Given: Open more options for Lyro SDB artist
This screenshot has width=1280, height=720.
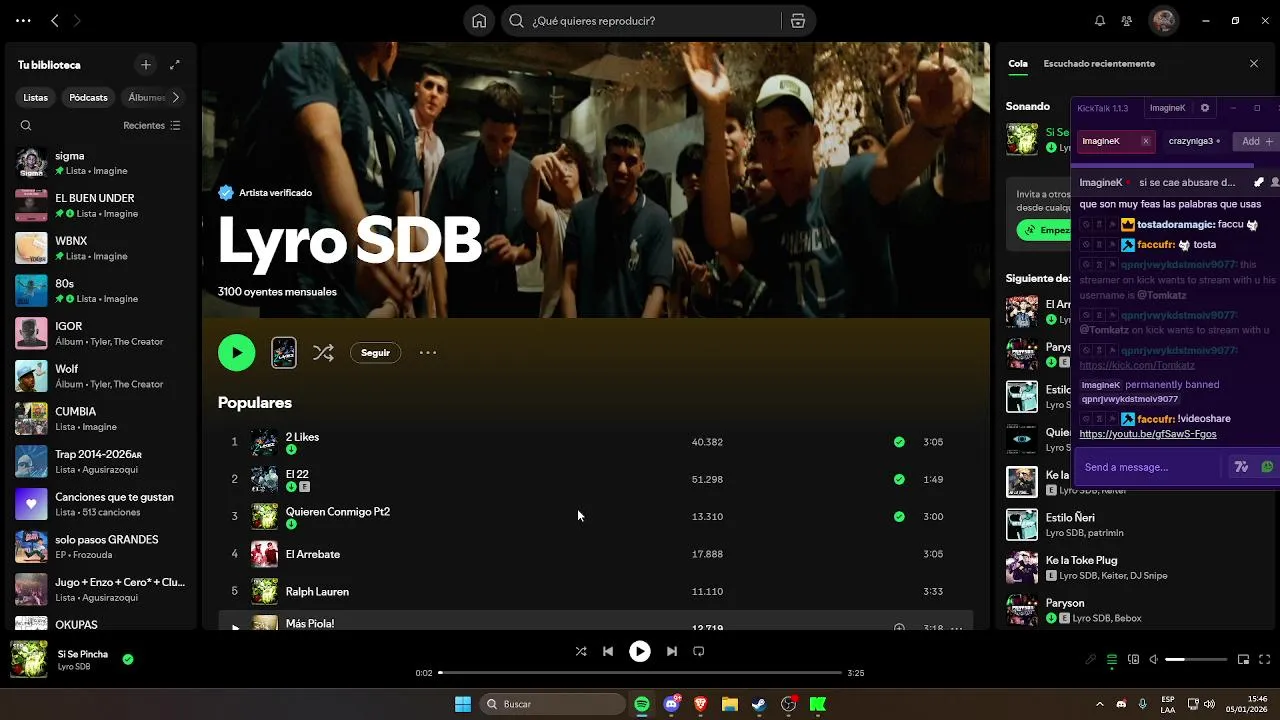Looking at the screenshot, I should pos(428,352).
